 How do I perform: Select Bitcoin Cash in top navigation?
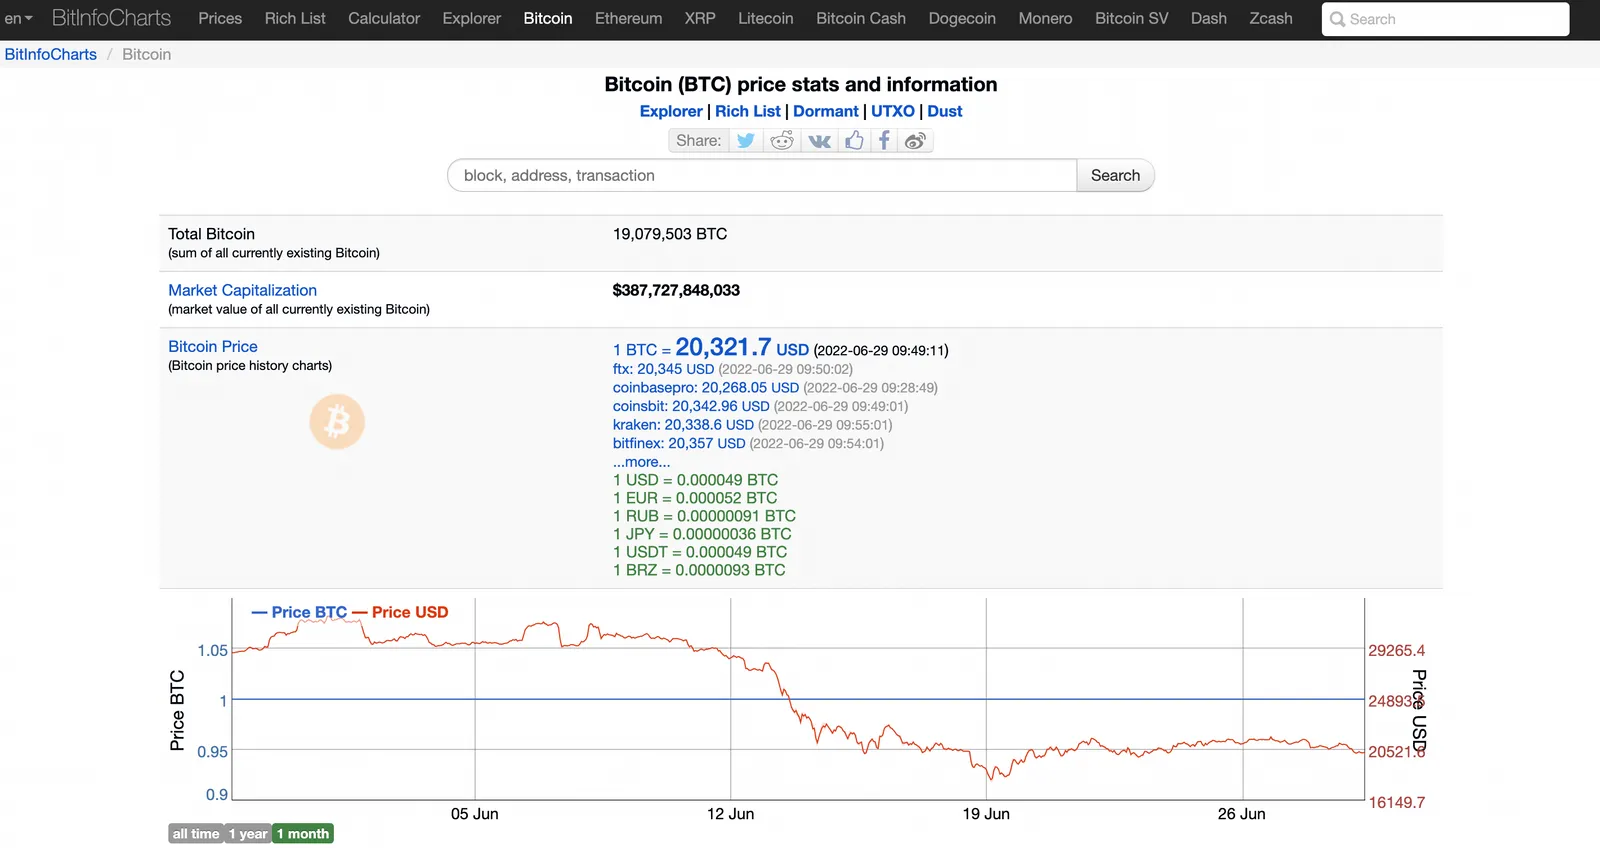click(x=861, y=18)
